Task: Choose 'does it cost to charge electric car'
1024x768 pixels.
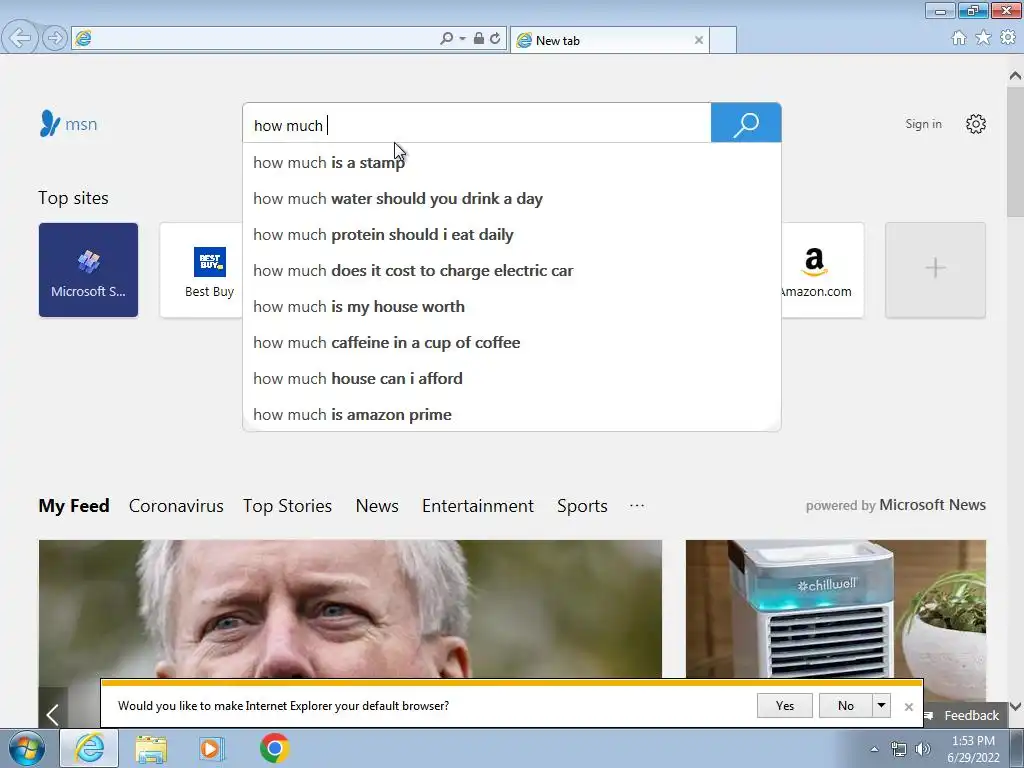Action: pyautogui.click(x=511, y=270)
